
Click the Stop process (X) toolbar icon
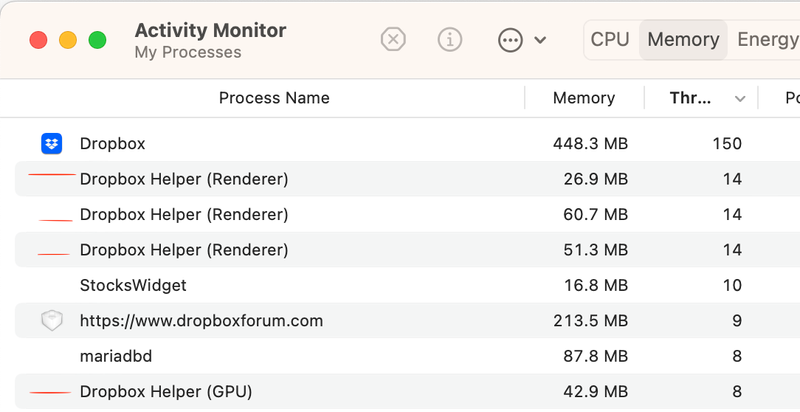click(393, 39)
